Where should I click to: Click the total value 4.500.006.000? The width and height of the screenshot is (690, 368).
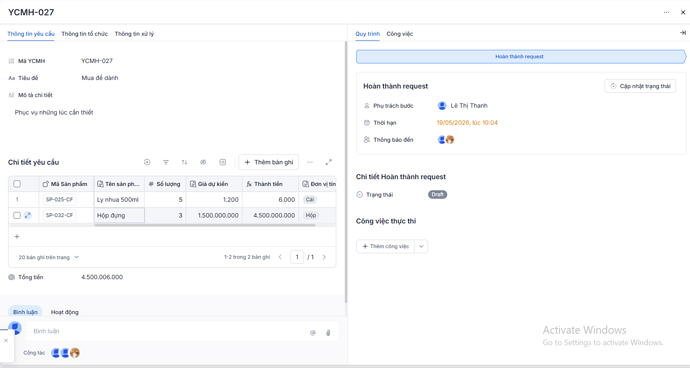pos(102,277)
